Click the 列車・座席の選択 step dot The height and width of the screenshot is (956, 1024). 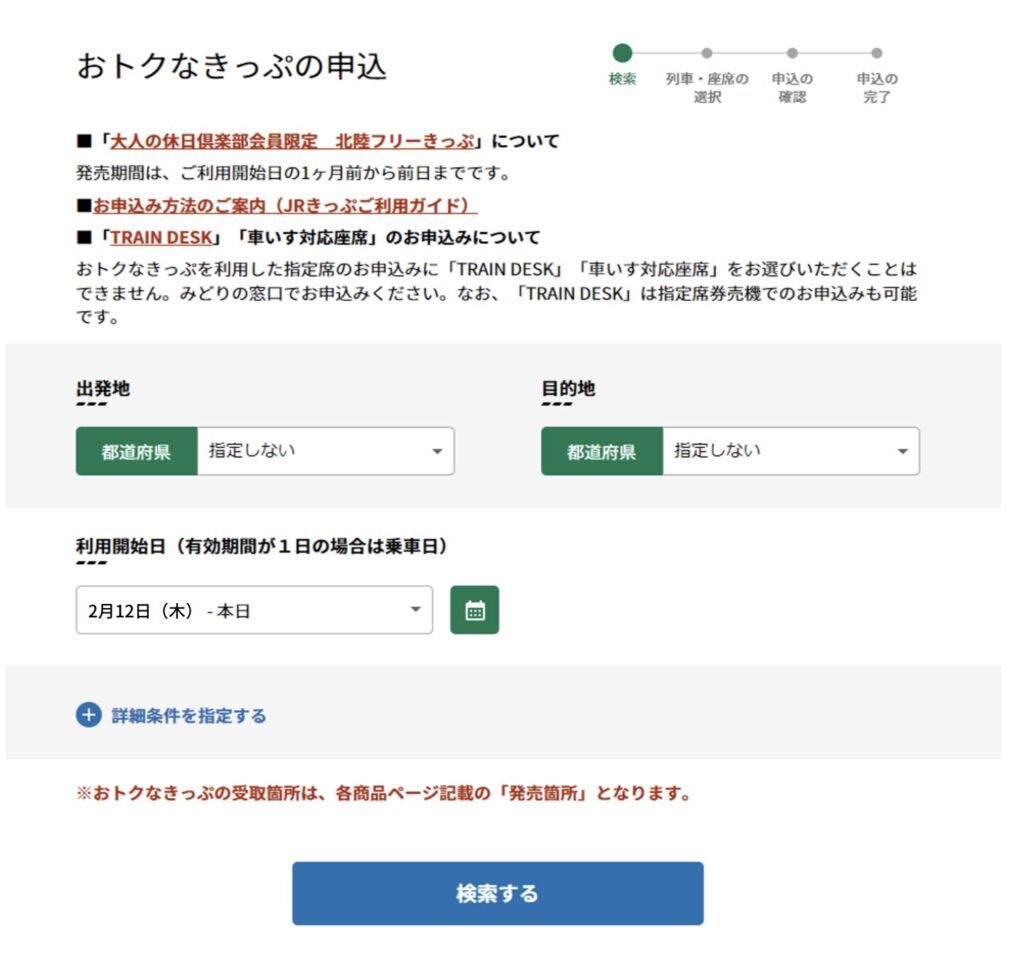point(707,53)
